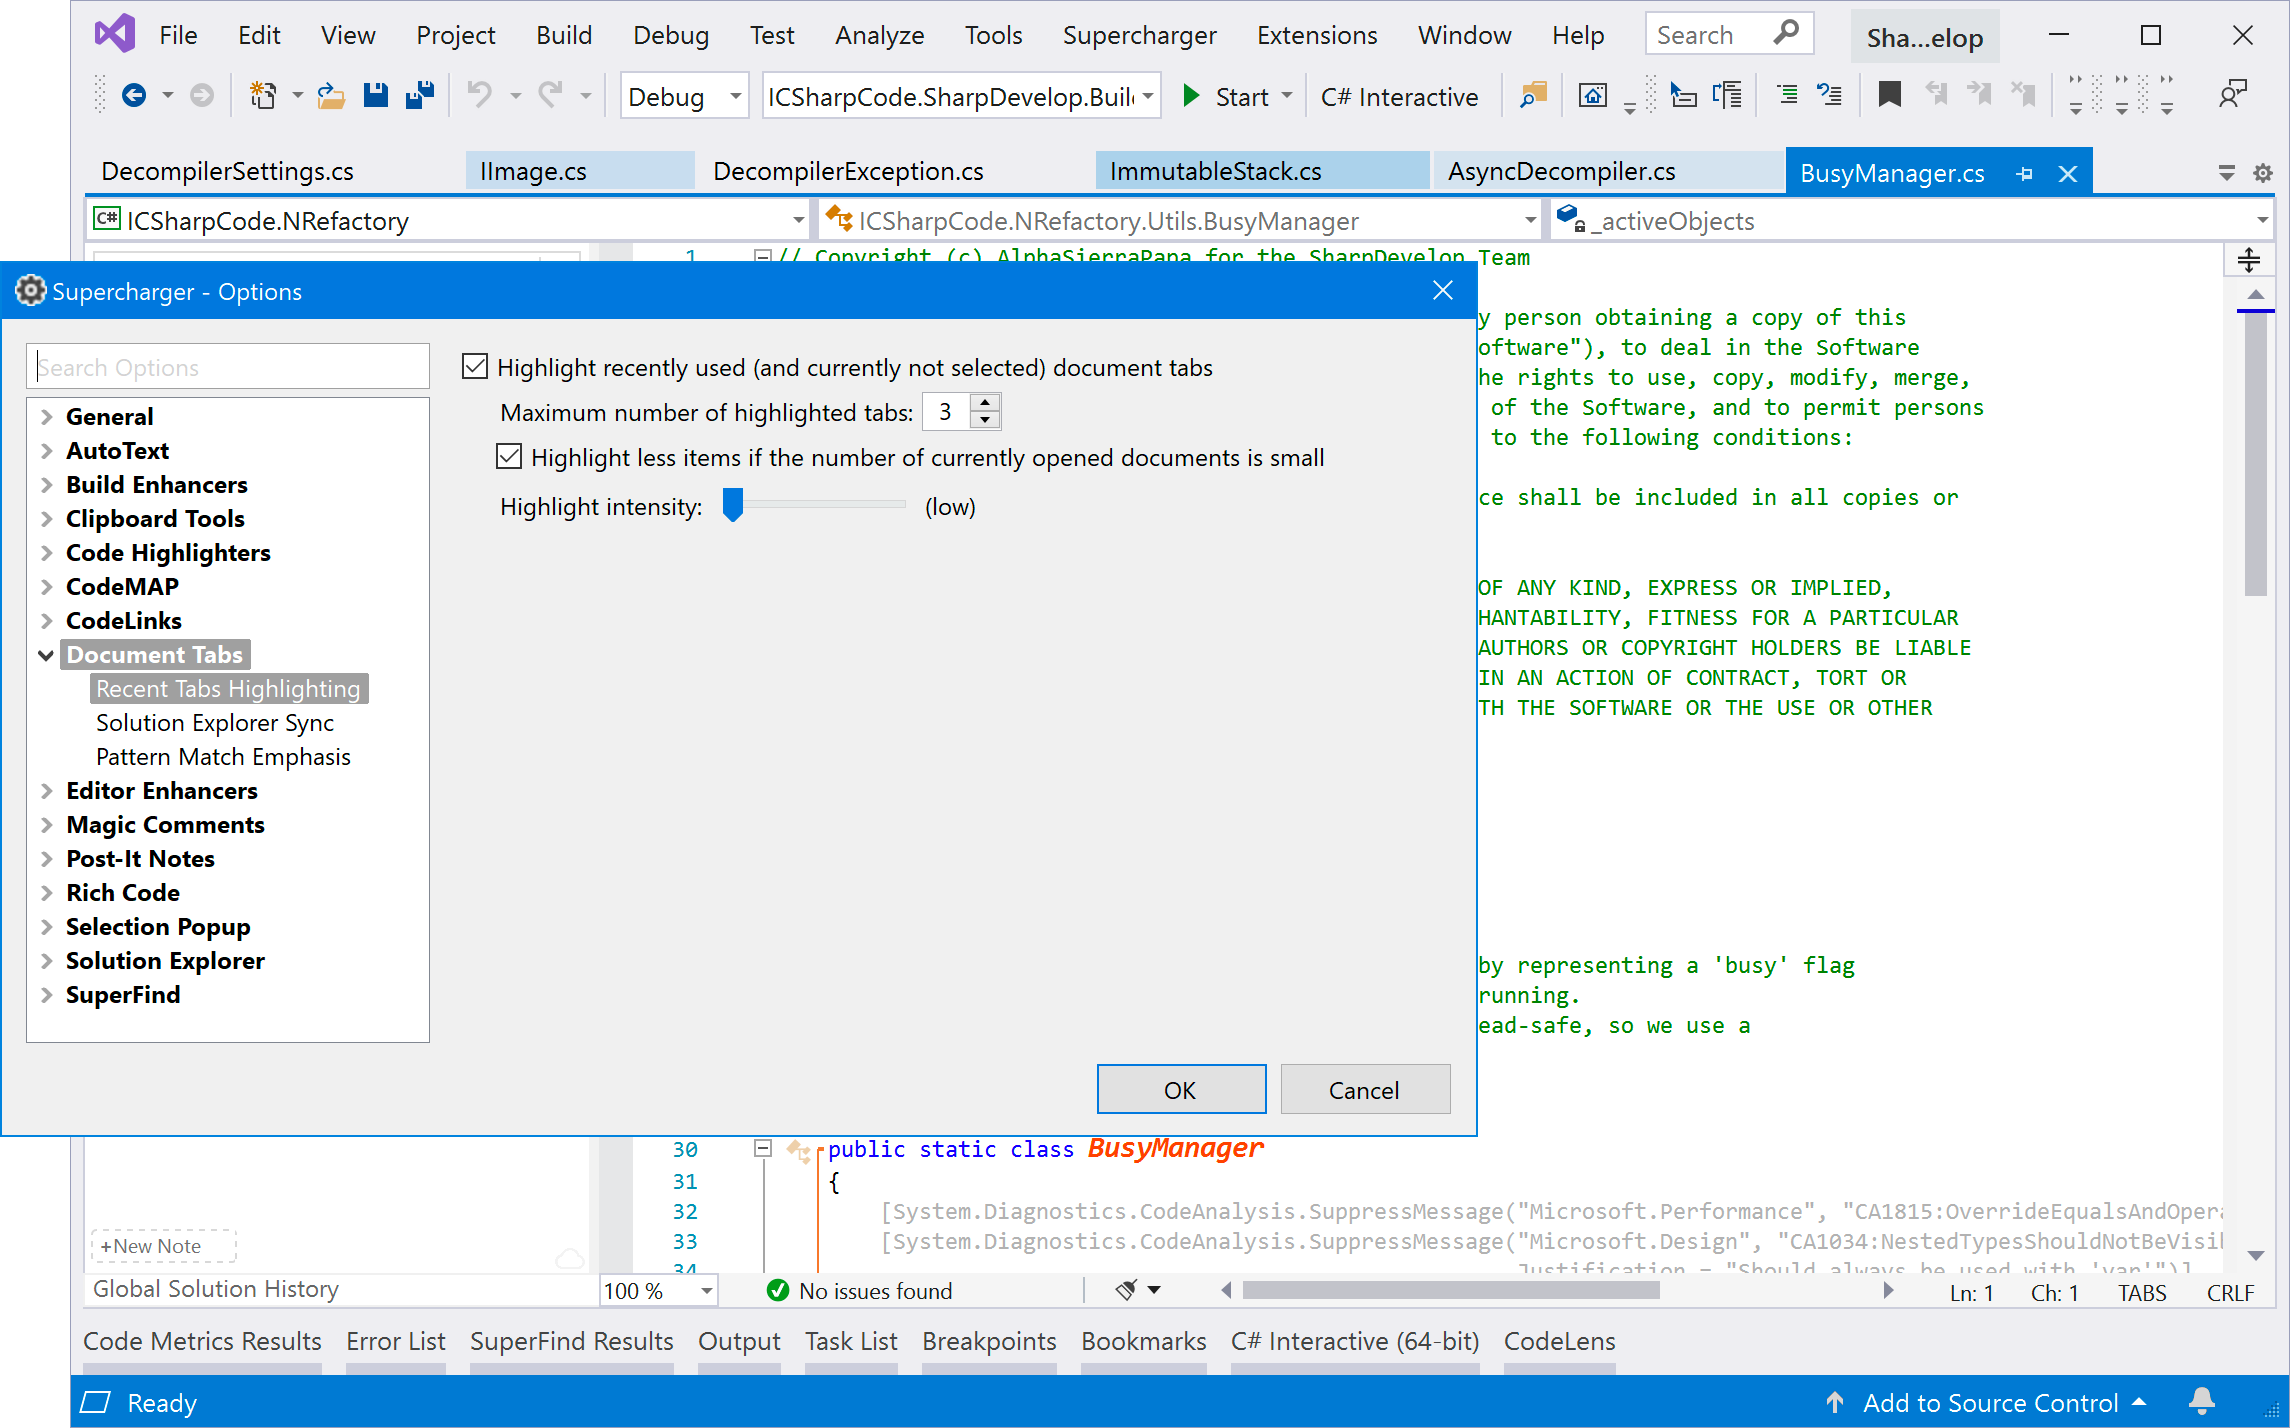This screenshot has width=2290, height=1428.
Task: Expand the Editor Enhancers node
Action: point(46,790)
